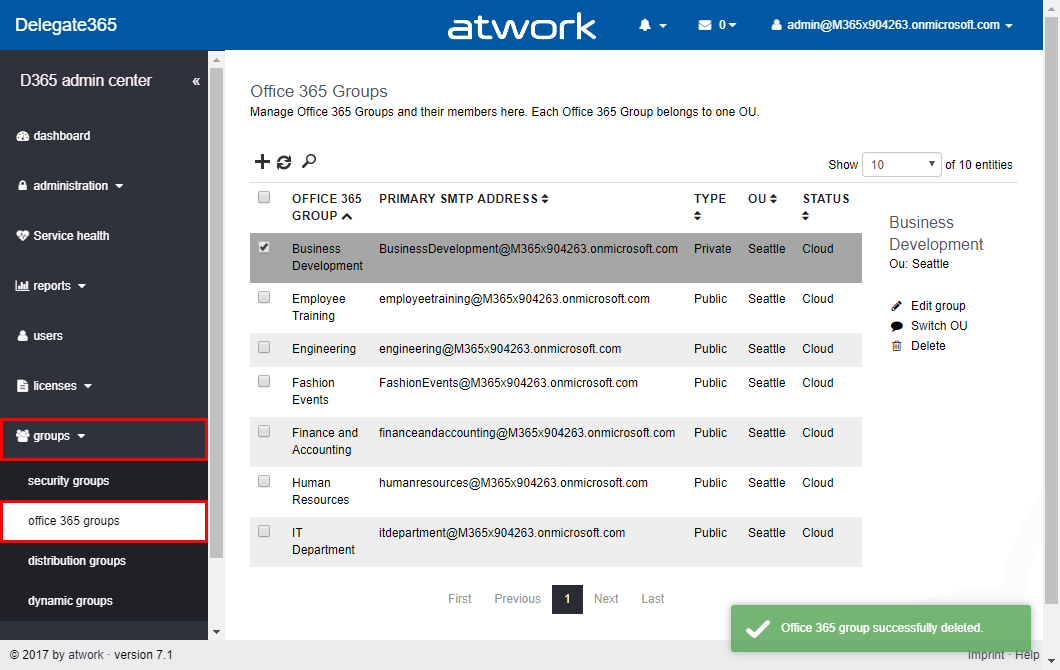Go to dashboard
Image resolution: width=1060 pixels, height=670 pixels.
pos(62,136)
